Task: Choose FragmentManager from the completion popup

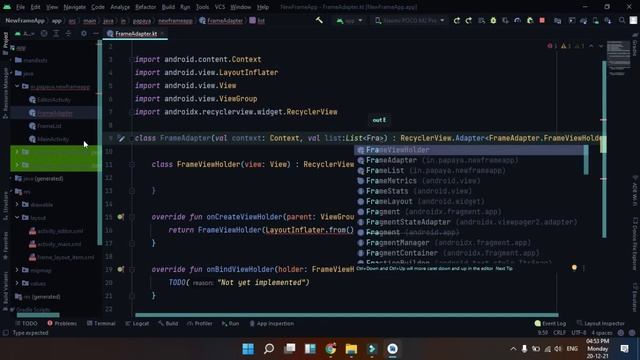Action: [469, 242]
